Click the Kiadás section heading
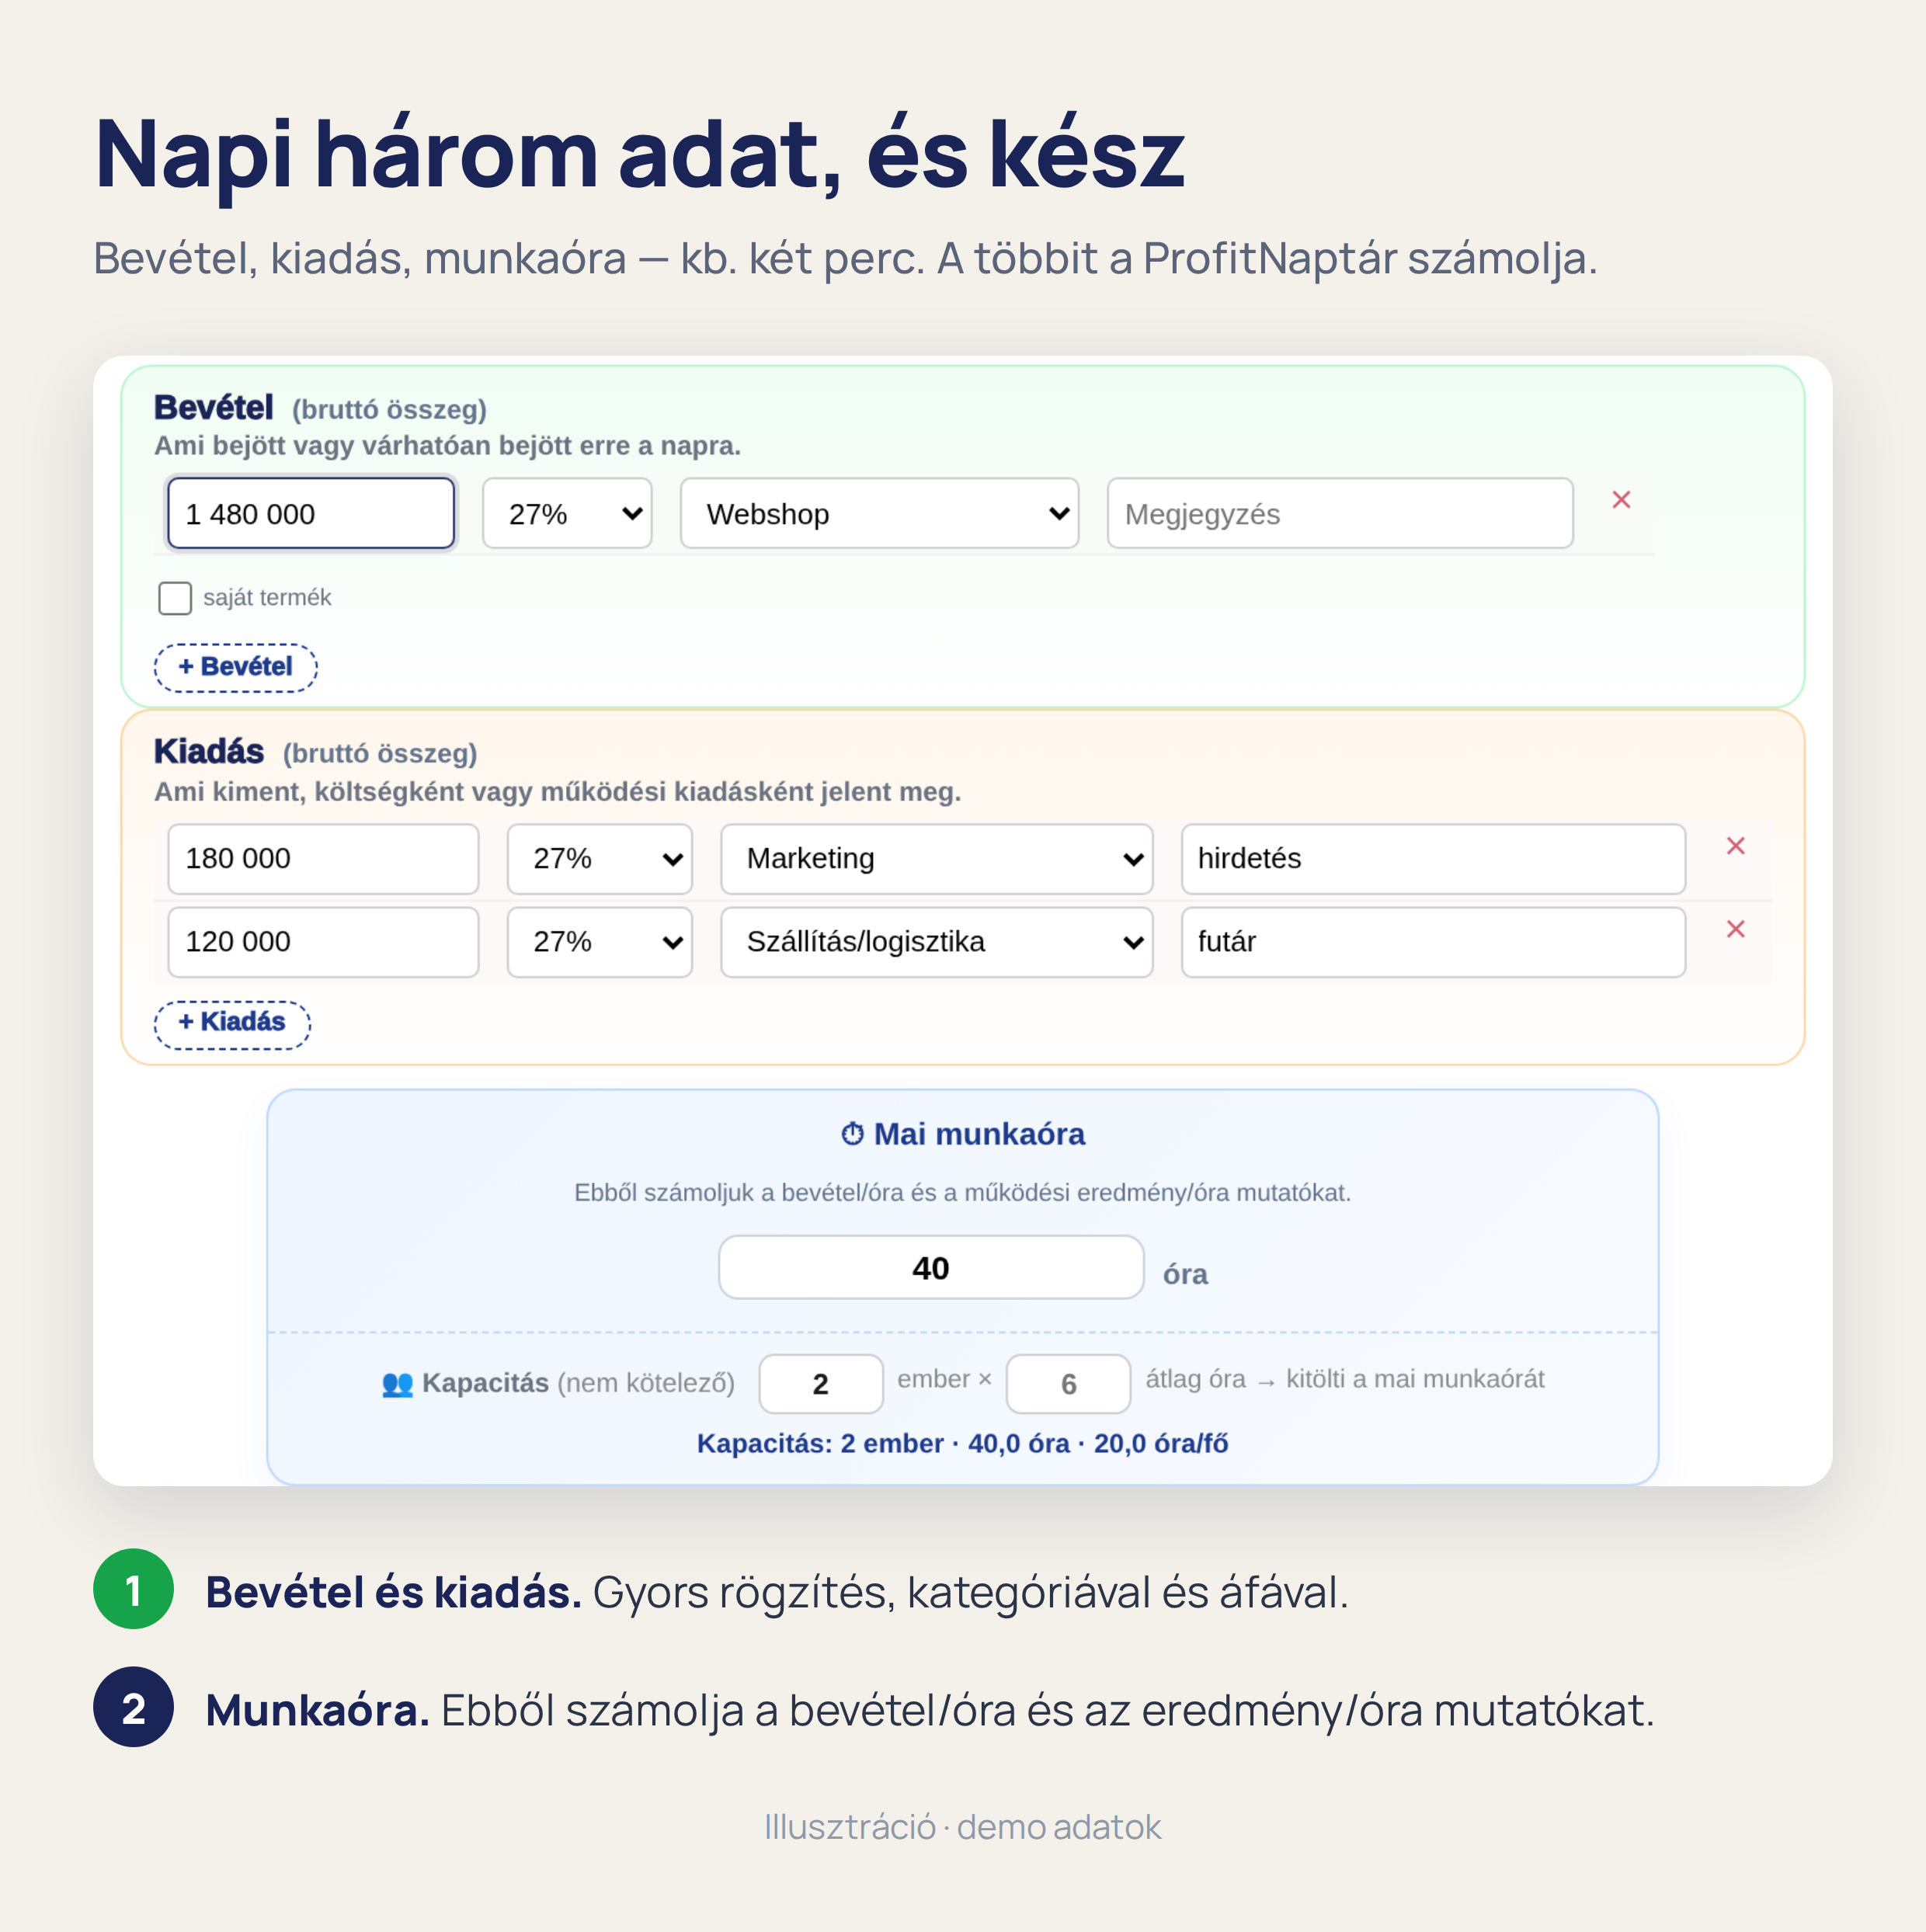This screenshot has height=1932, width=1926. (209, 752)
